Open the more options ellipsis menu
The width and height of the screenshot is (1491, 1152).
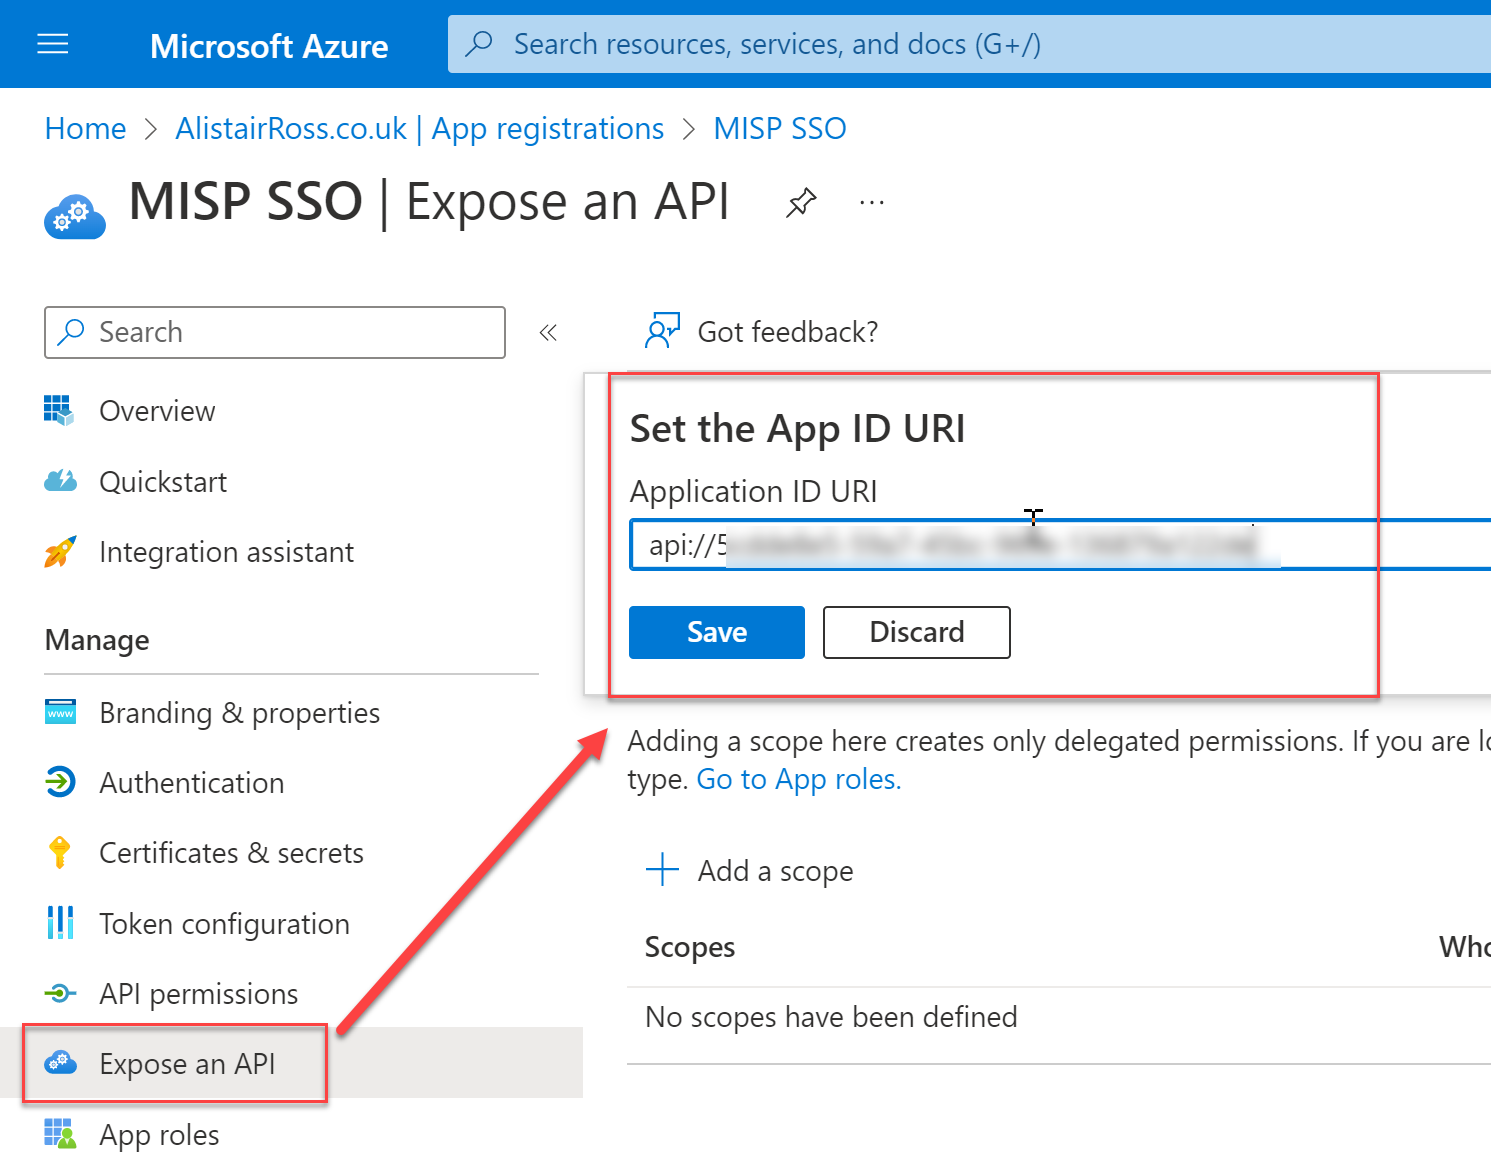point(872,203)
